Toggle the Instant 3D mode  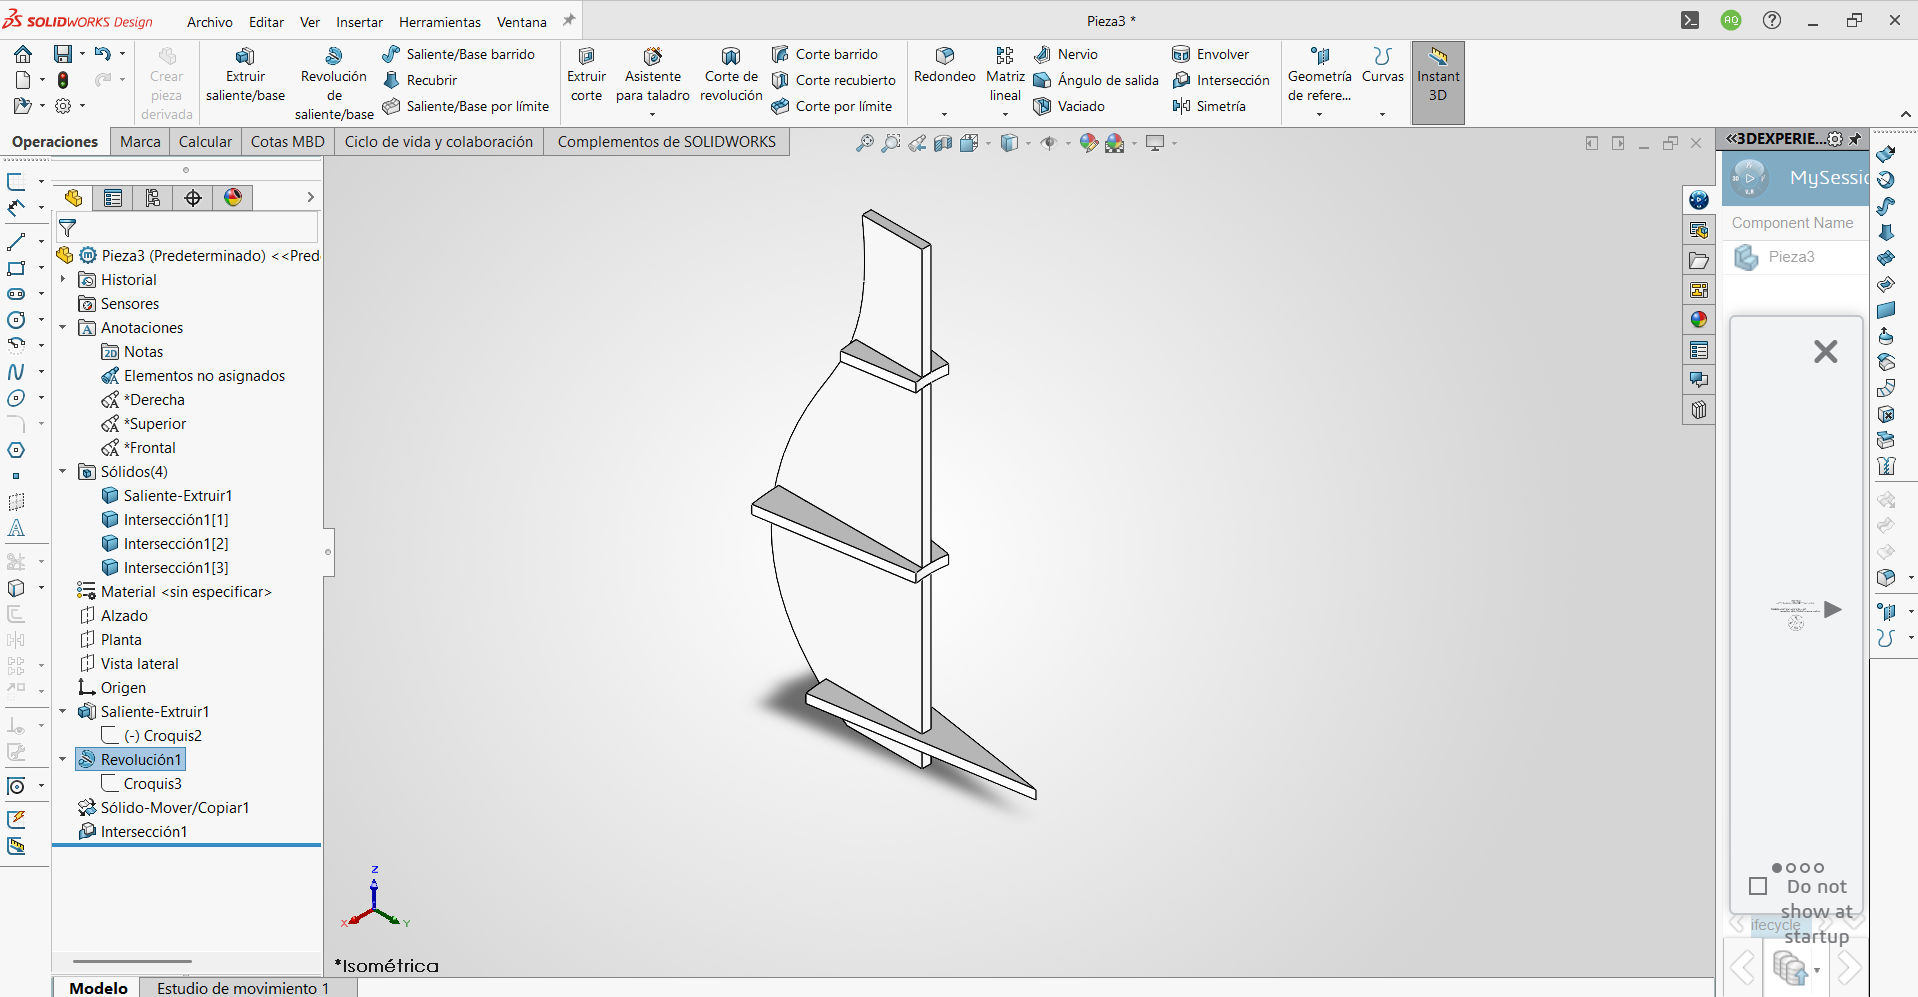pos(1438,83)
